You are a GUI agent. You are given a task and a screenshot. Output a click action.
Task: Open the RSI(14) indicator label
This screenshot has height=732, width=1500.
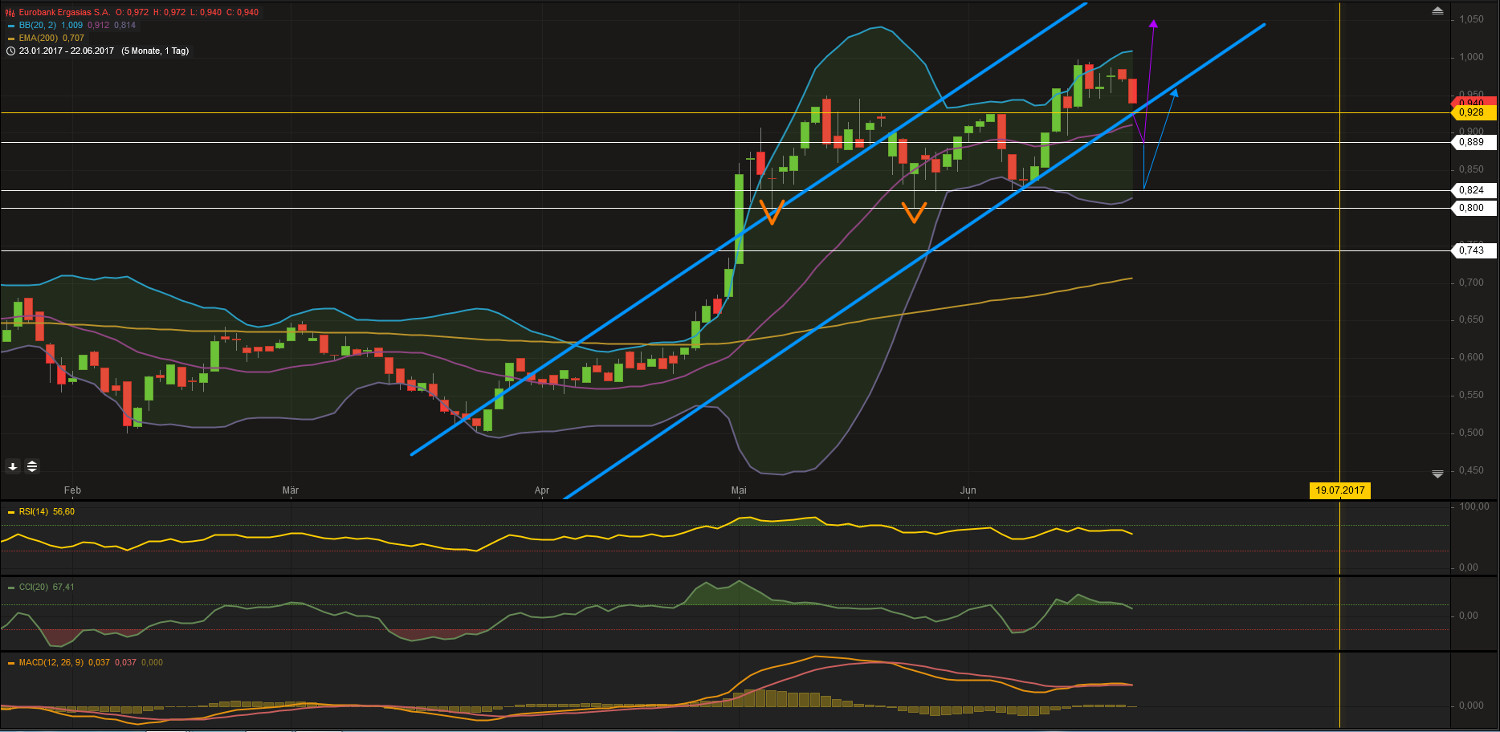click(34, 512)
